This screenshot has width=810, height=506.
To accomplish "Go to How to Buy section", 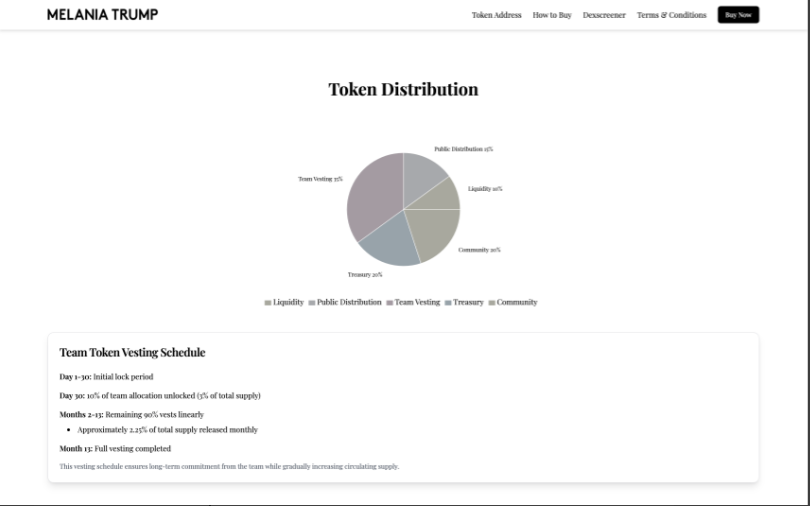I will [552, 15].
